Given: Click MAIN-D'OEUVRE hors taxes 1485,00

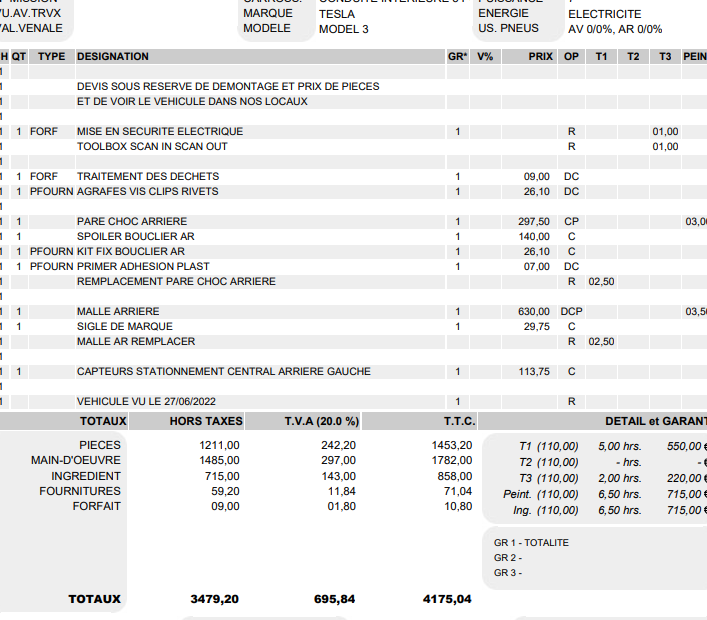Looking at the screenshot, I should click(219, 460).
